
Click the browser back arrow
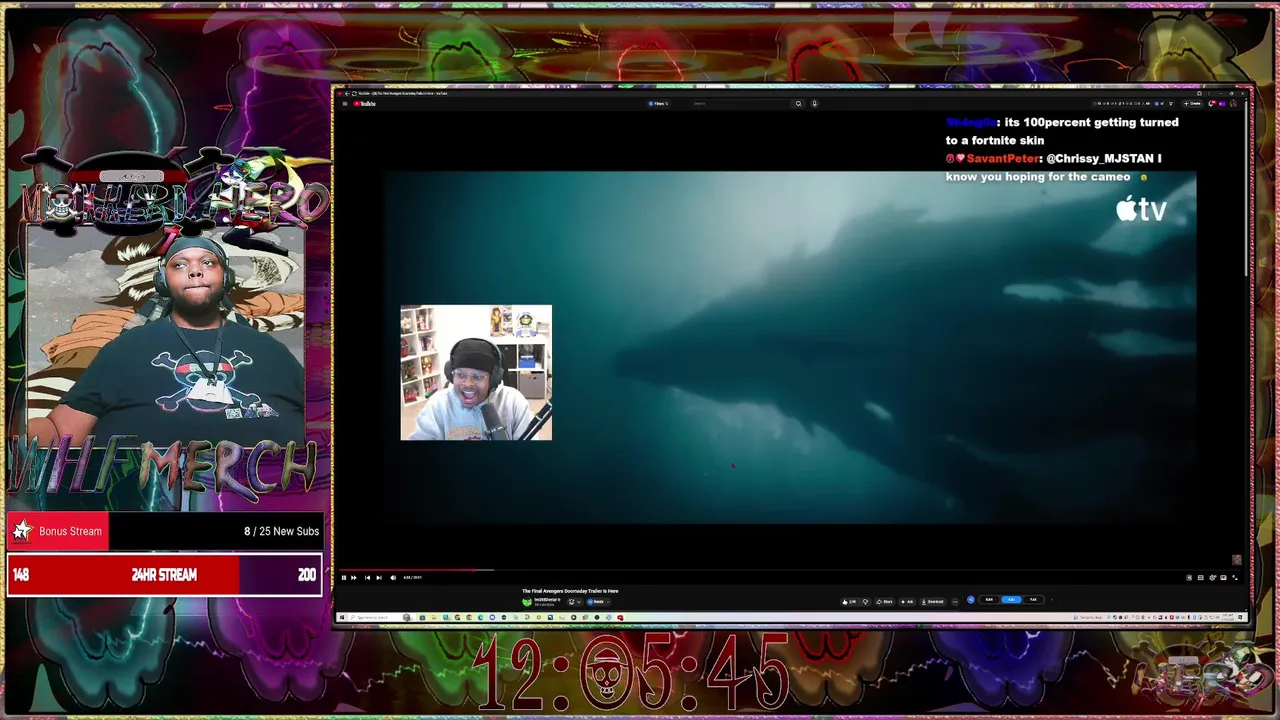click(x=347, y=93)
